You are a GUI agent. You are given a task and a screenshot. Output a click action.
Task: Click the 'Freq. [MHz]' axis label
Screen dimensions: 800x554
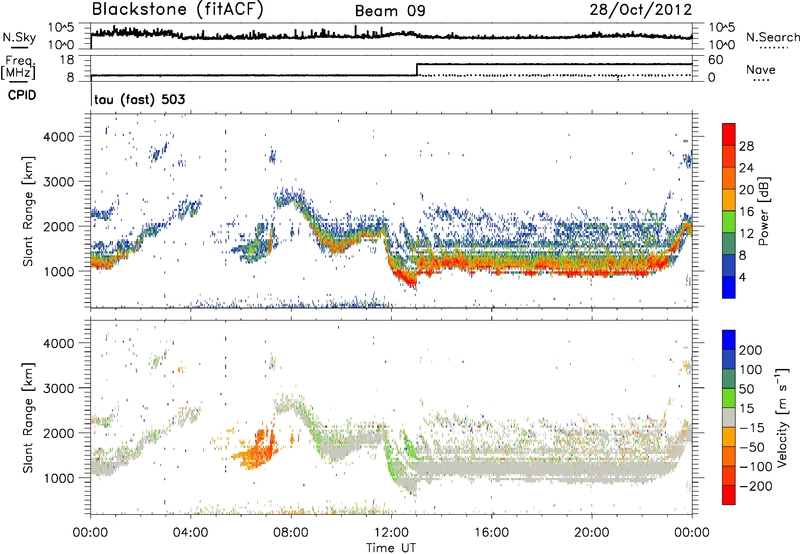pos(18,67)
